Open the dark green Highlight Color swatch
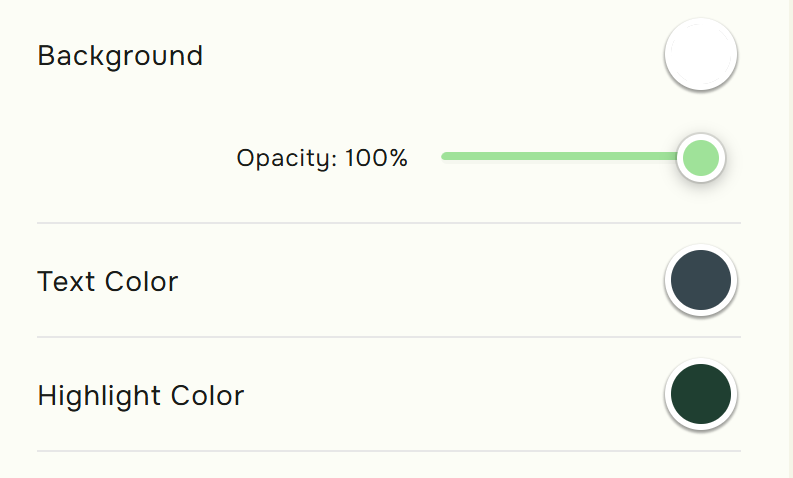The height and width of the screenshot is (478, 793). click(x=700, y=395)
